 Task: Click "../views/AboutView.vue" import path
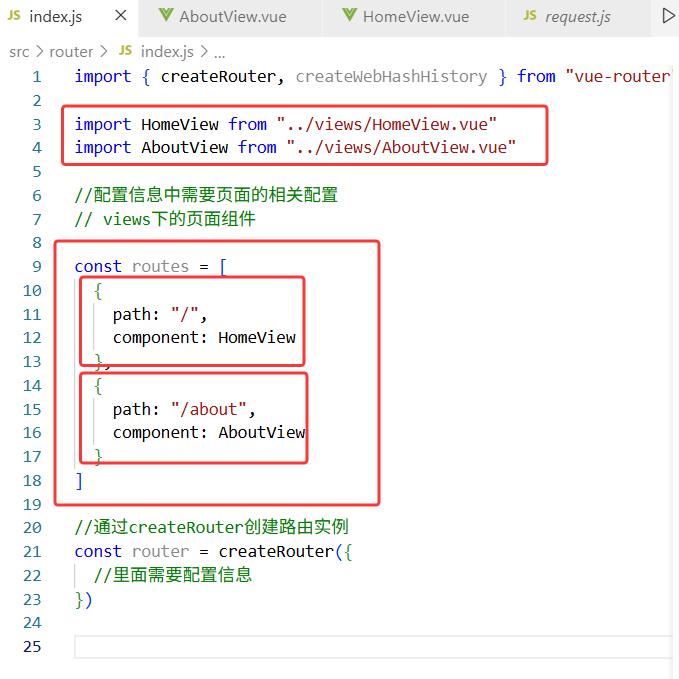[401, 148]
